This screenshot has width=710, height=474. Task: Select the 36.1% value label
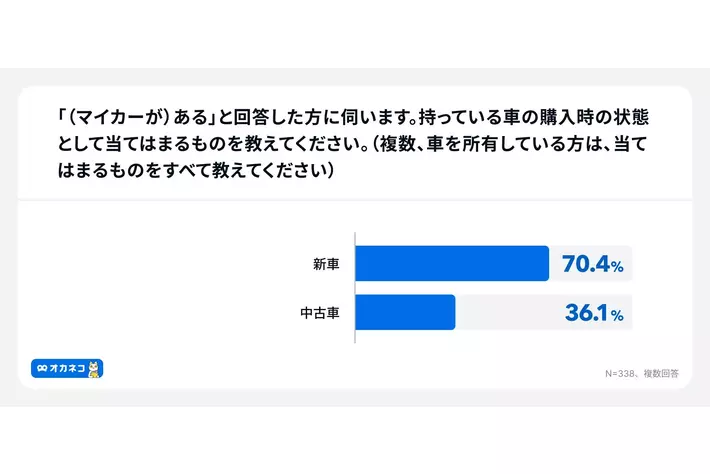point(594,314)
